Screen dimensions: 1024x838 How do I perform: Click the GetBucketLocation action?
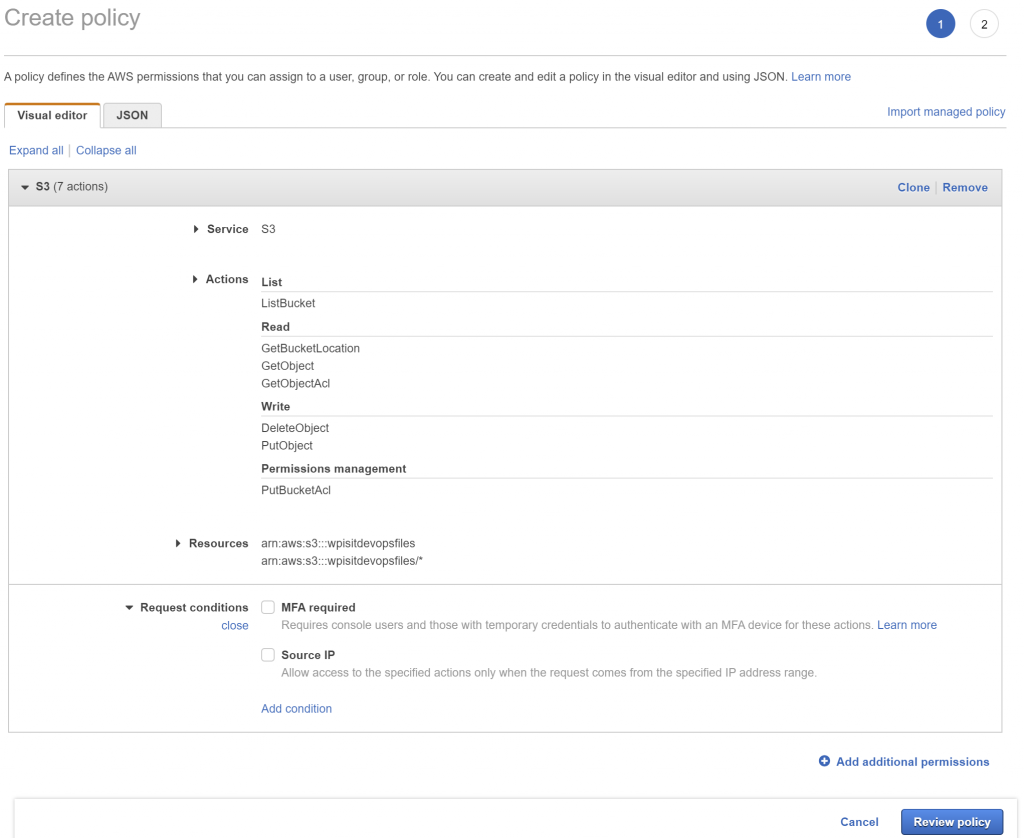310,348
